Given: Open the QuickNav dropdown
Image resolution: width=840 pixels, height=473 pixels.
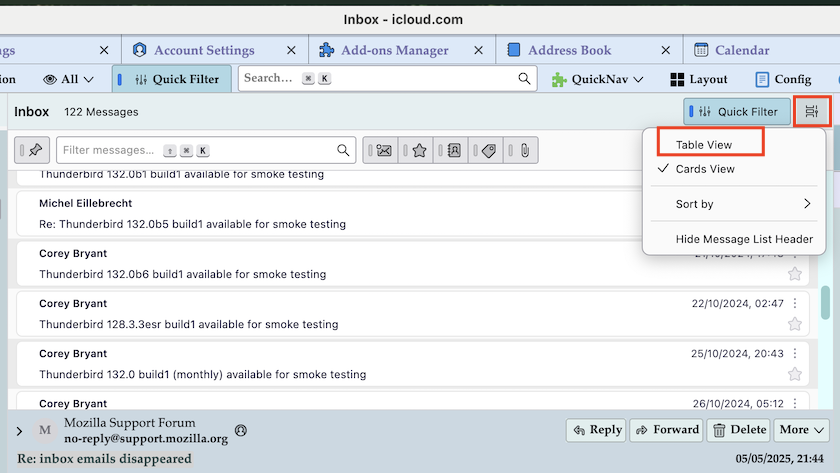Looking at the screenshot, I should click(597, 79).
